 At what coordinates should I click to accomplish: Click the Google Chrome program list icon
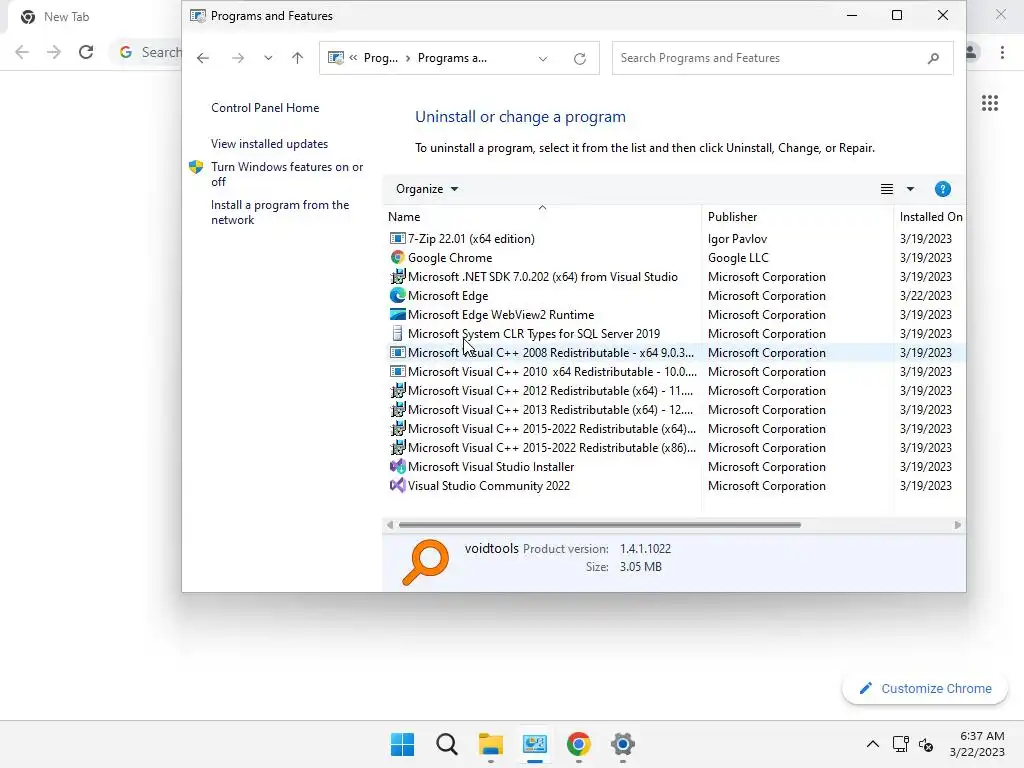pyautogui.click(x=397, y=257)
